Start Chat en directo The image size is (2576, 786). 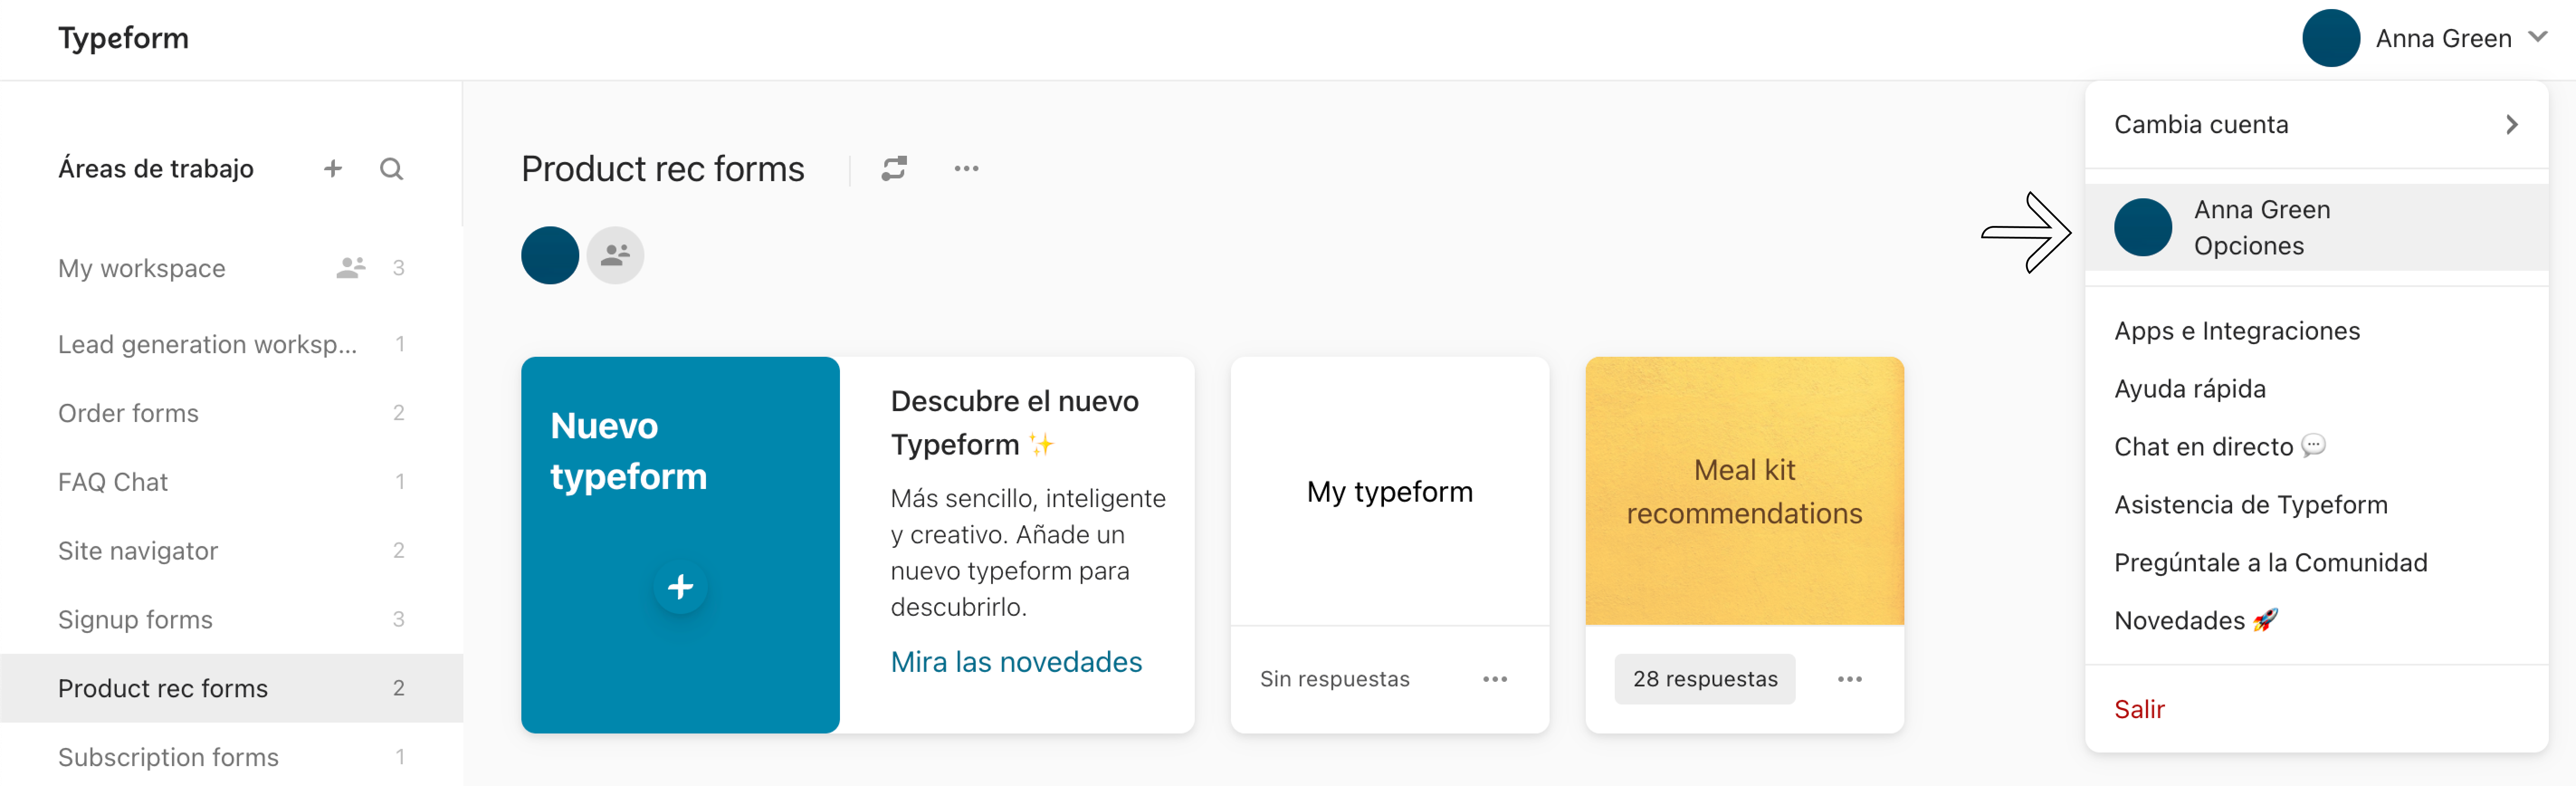click(2219, 446)
